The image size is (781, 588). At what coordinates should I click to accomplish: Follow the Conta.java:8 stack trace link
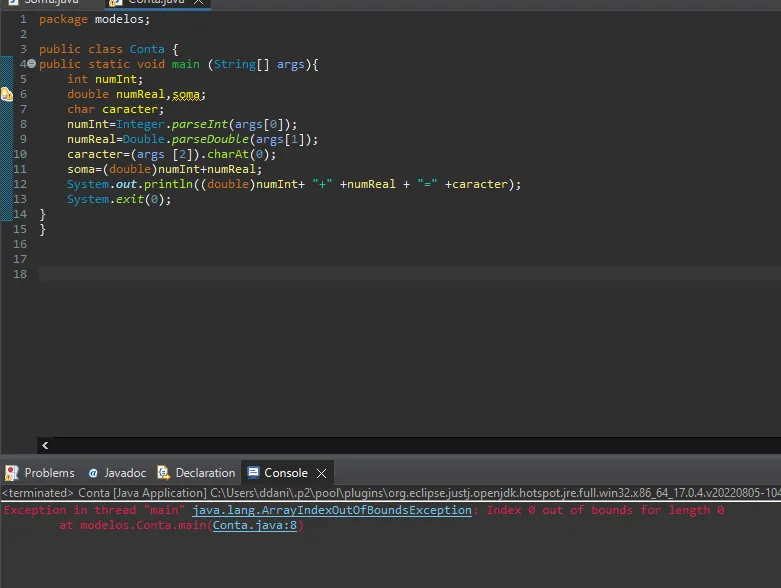coord(255,525)
